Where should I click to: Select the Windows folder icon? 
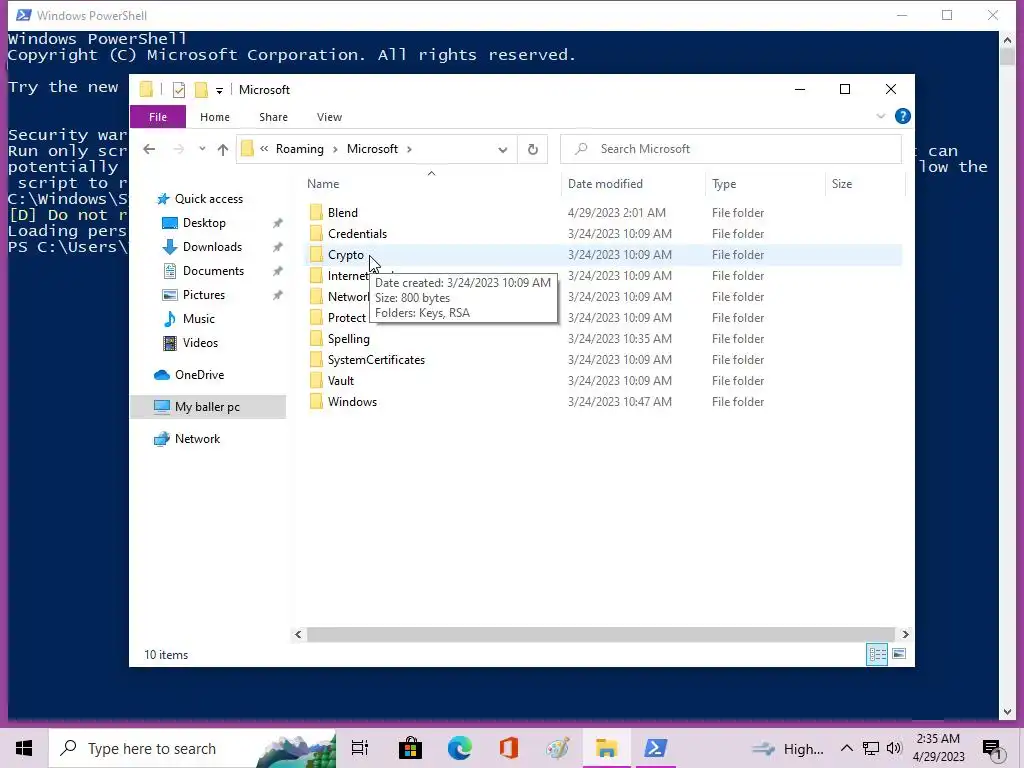tap(316, 401)
